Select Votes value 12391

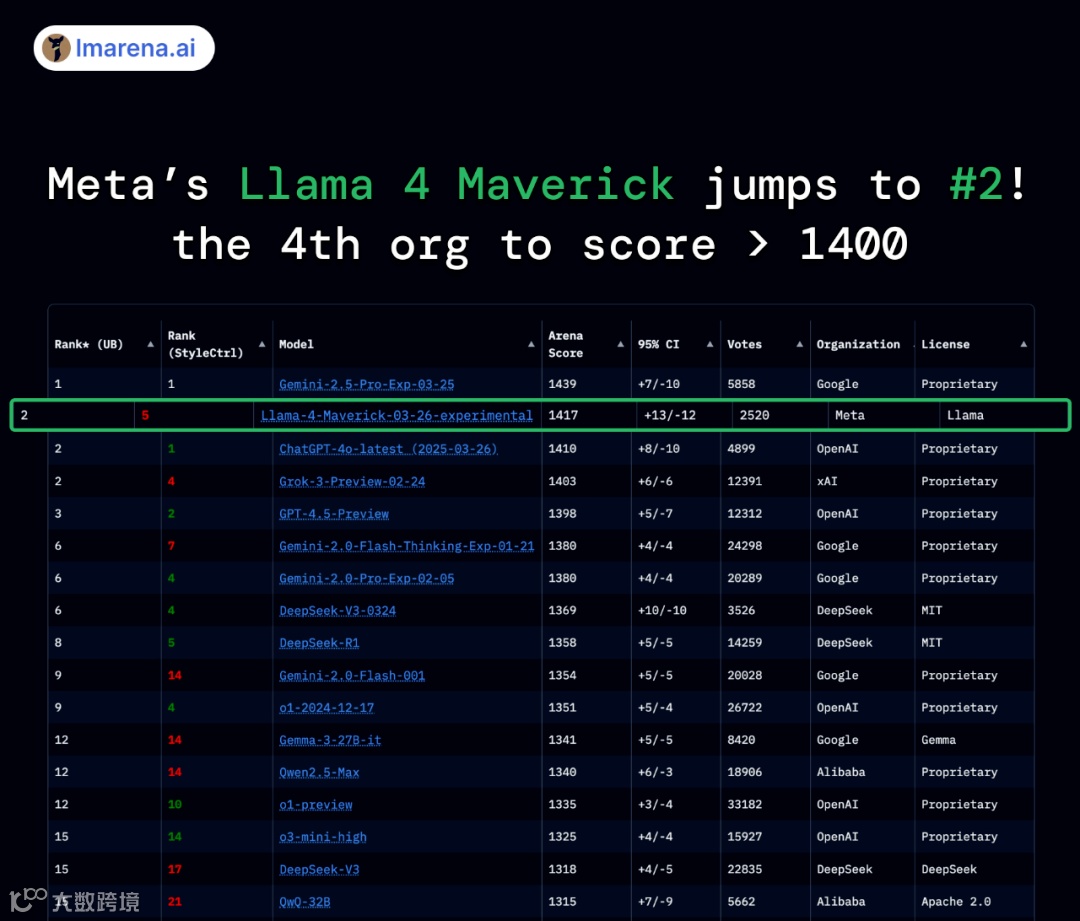tap(745, 482)
